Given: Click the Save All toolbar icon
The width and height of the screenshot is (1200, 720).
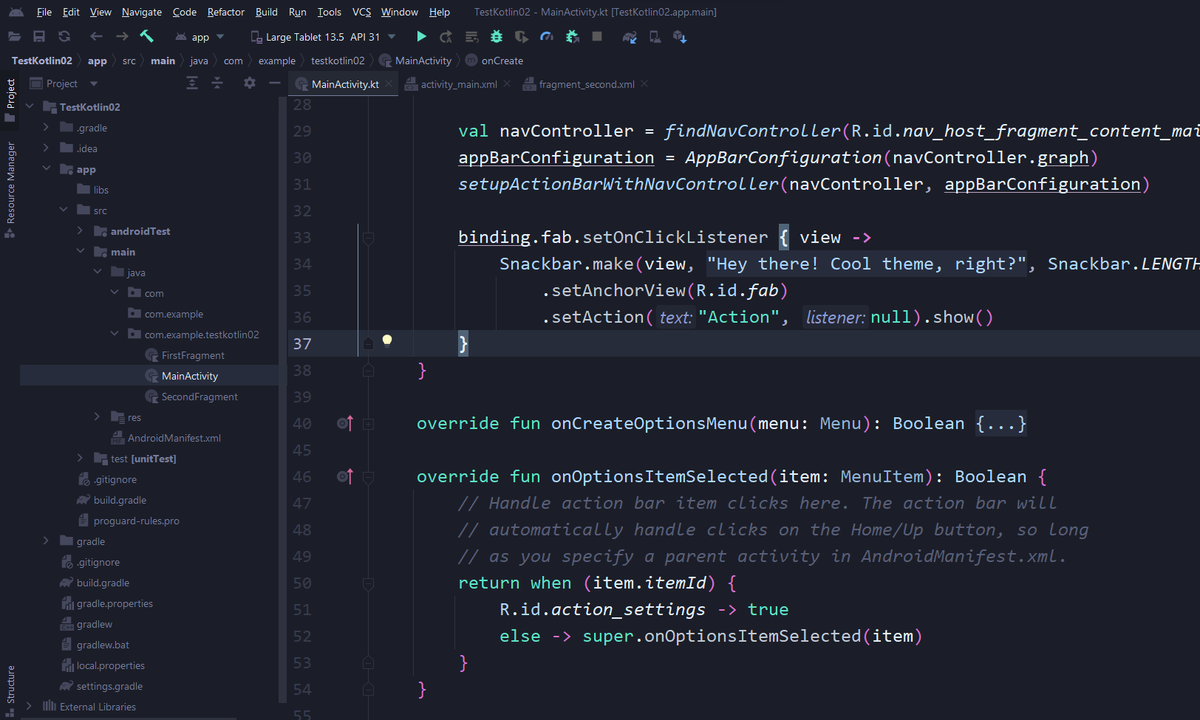Looking at the screenshot, I should pos(39,37).
